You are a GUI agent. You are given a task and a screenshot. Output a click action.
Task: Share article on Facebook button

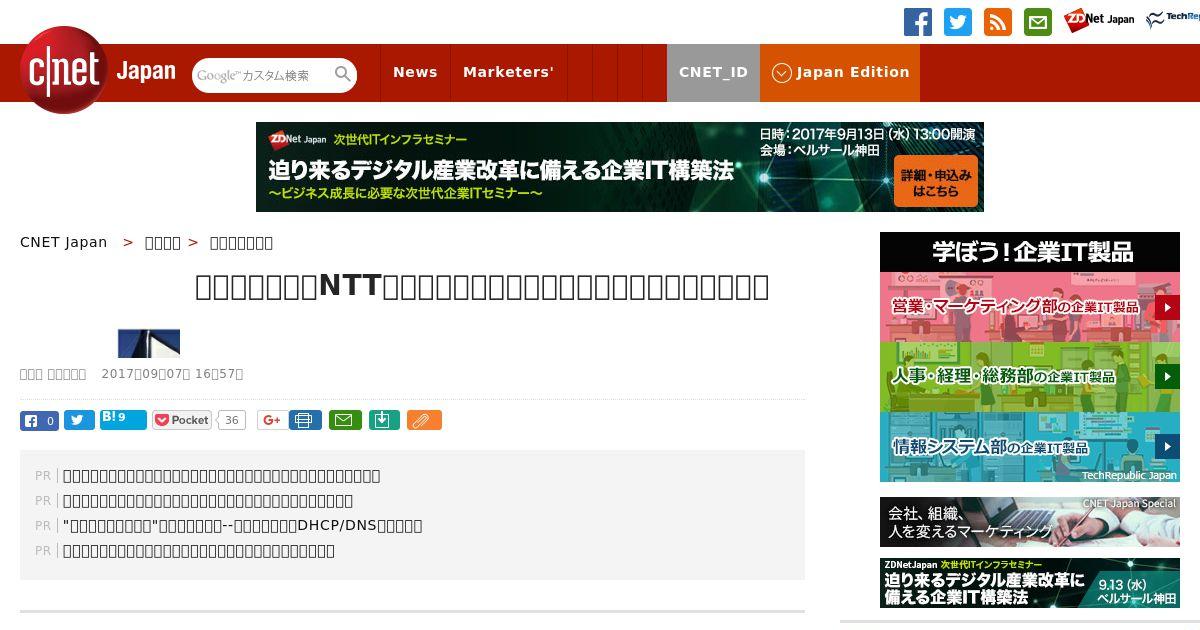click(x=40, y=421)
